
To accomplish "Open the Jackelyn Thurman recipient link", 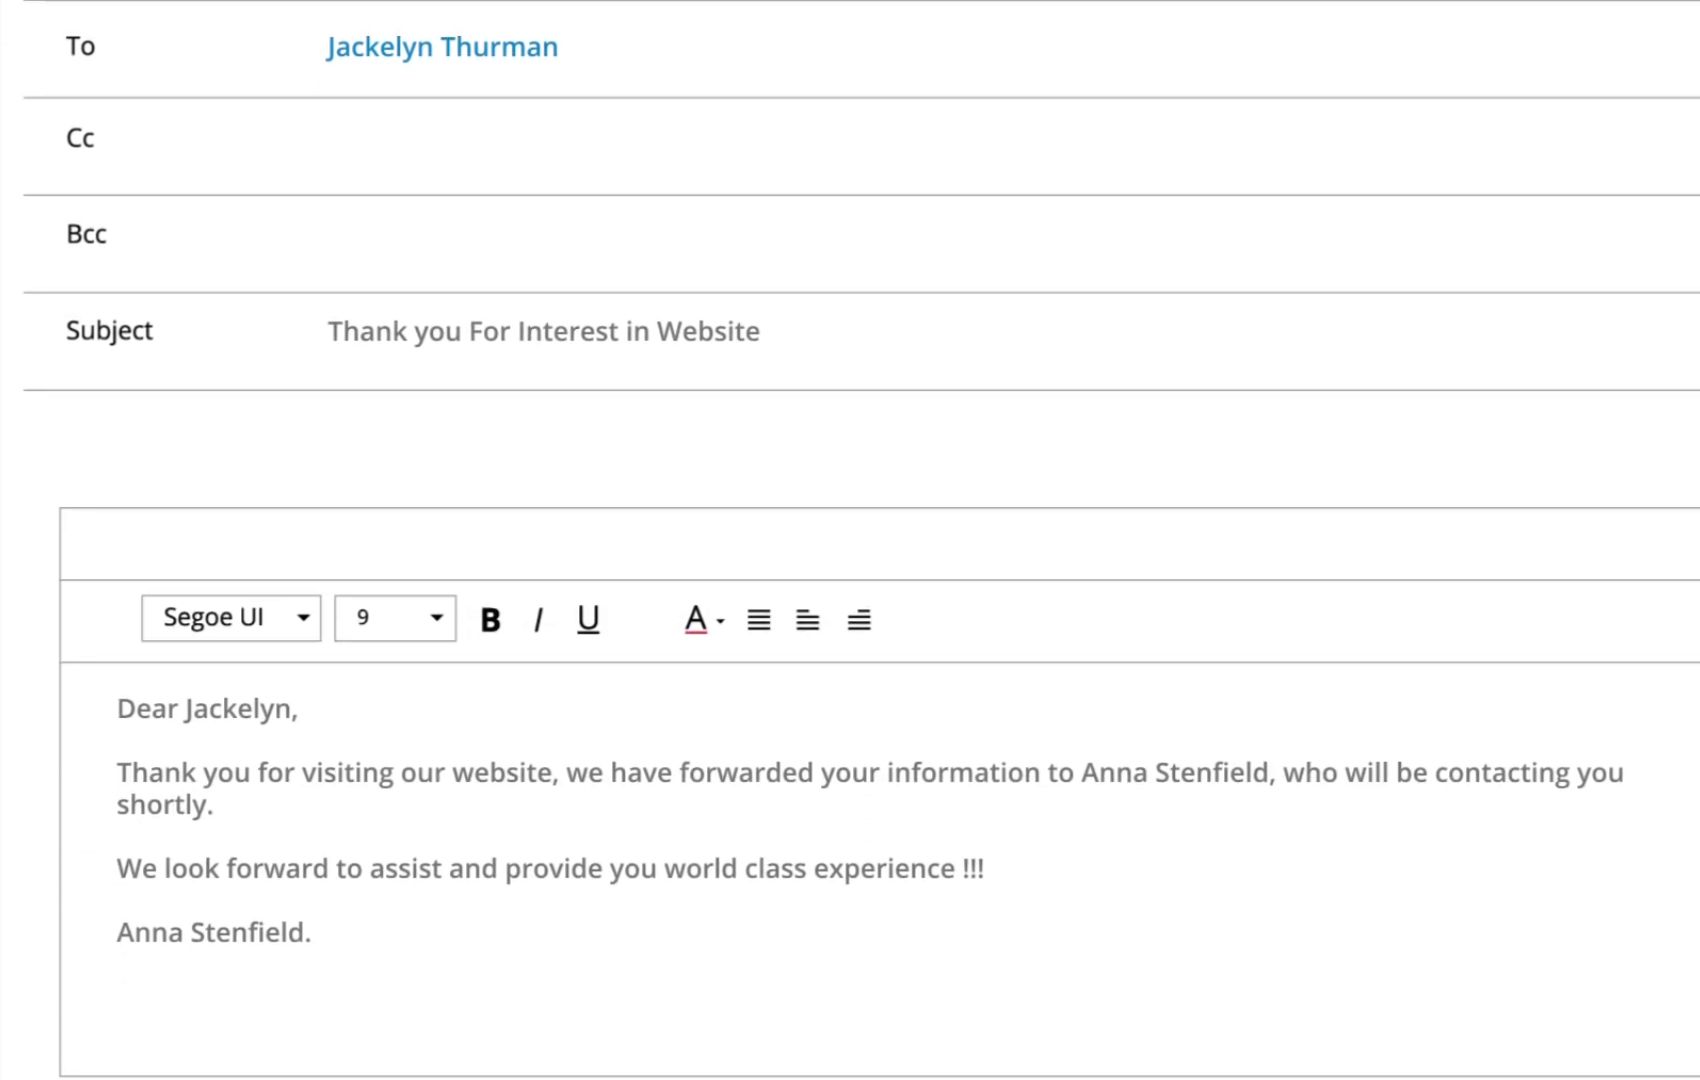I will 442,47.
